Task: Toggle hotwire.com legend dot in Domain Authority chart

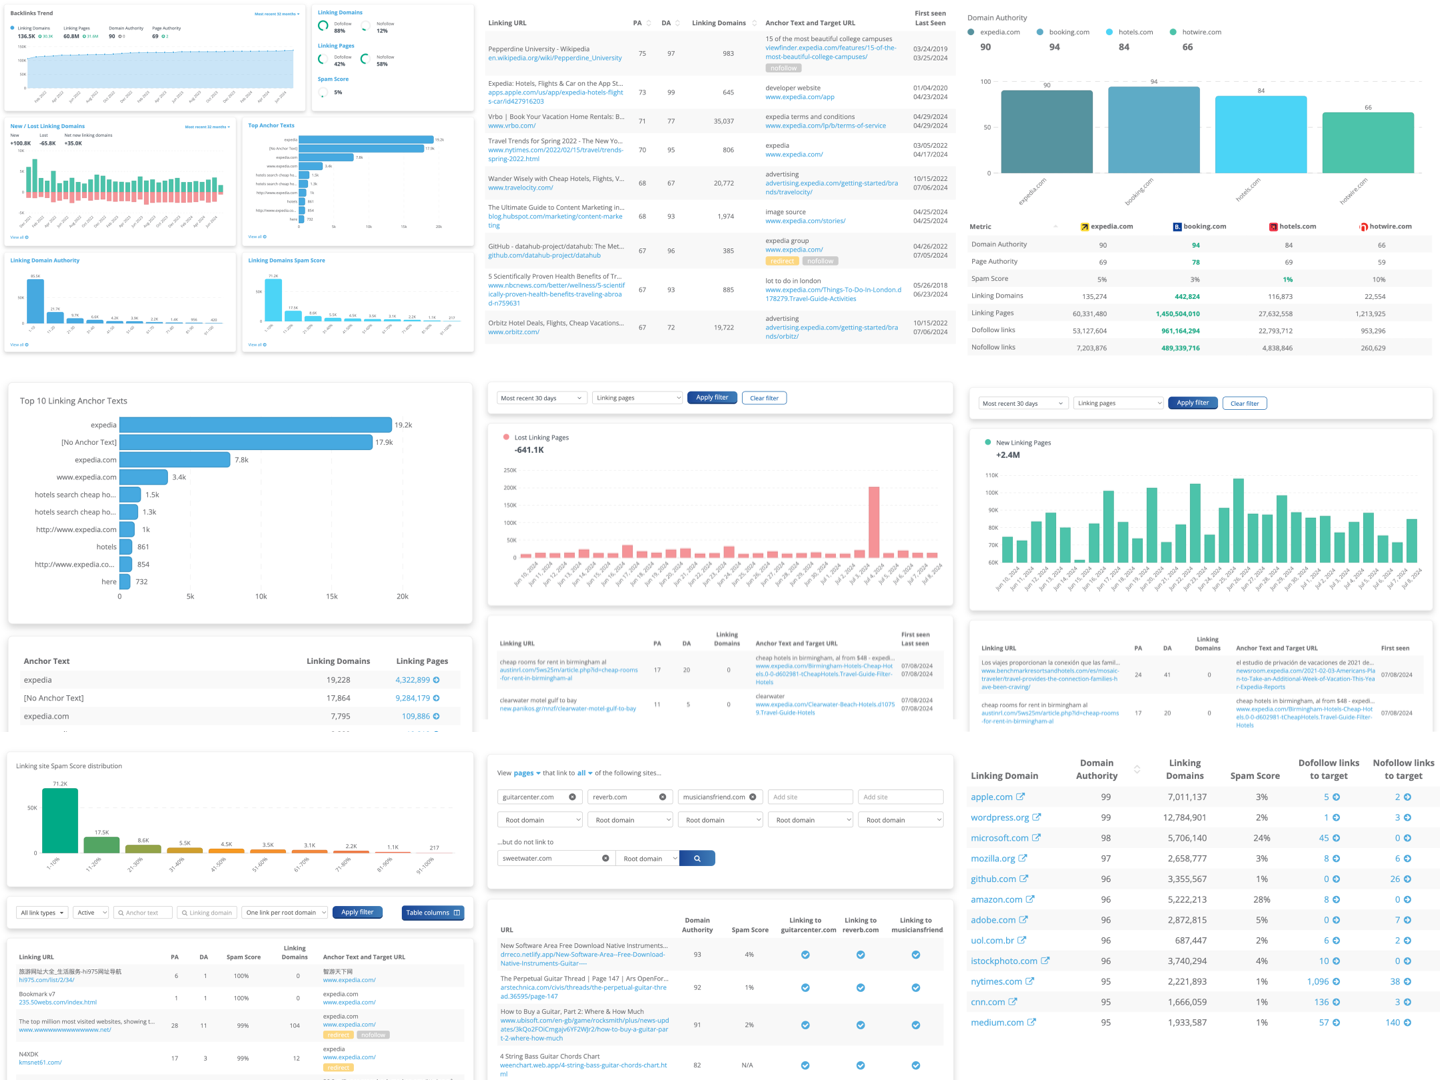Action: tap(1174, 32)
